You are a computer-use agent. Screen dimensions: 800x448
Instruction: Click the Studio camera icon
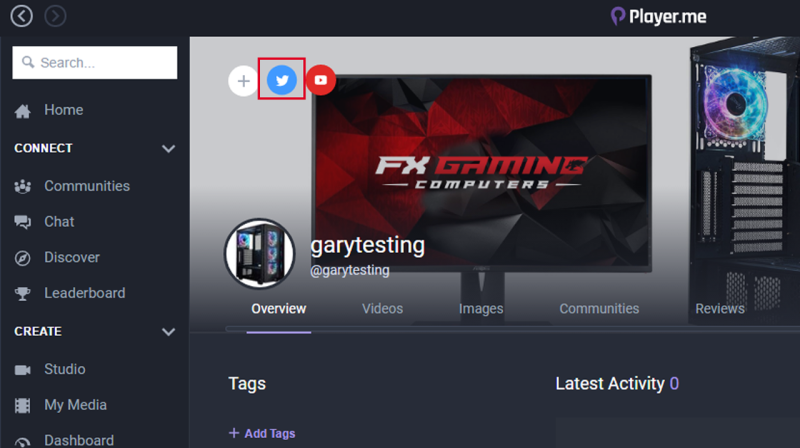(x=22, y=370)
